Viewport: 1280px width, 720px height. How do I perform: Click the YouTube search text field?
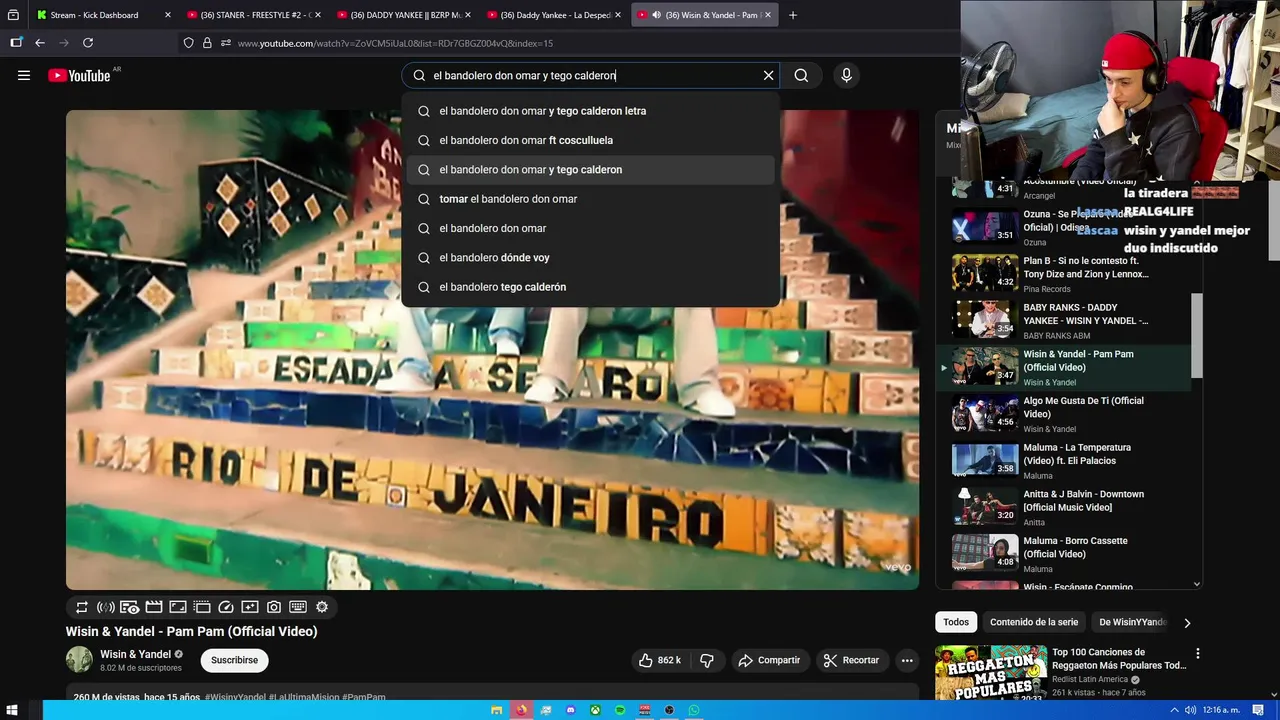pyautogui.click(x=590, y=75)
